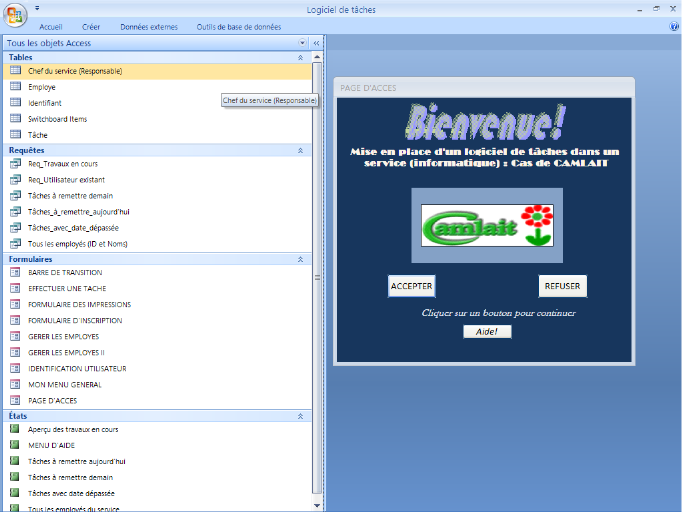The width and height of the screenshot is (682, 512).
Task: Click table icon next to Switchboard Items
Action: (15, 118)
